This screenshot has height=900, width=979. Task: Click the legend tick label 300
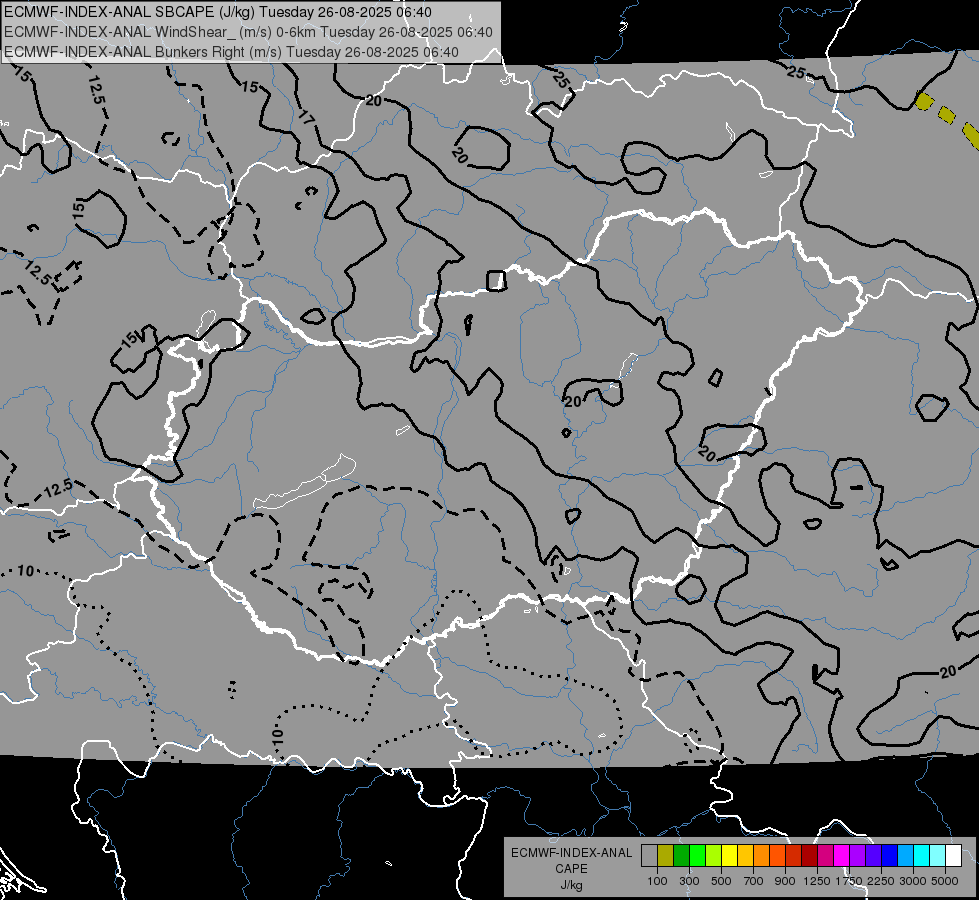point(689,881)
